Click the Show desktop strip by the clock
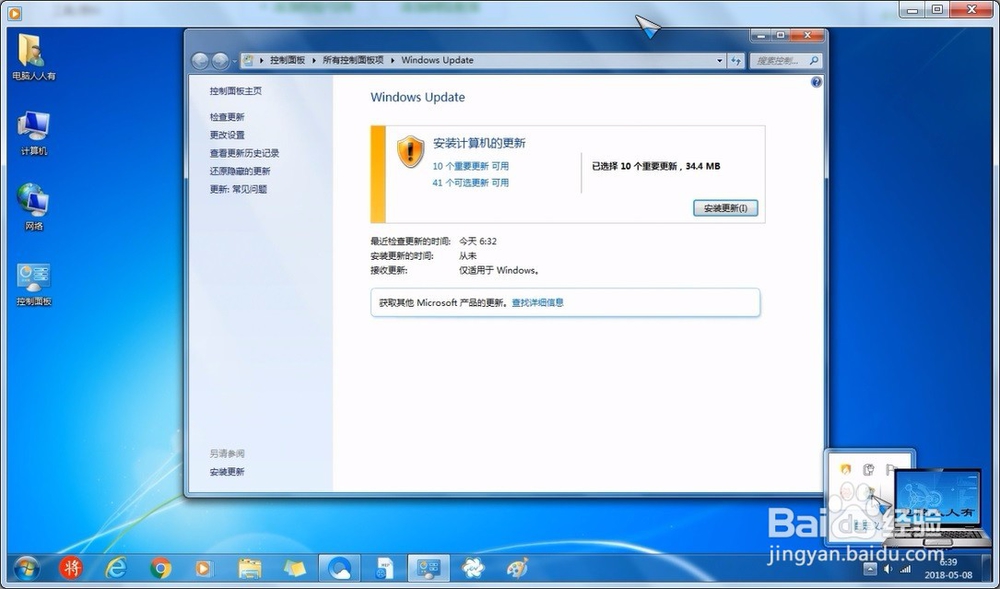This screenshot has height=589, width=1000. (x=986, y=569)
